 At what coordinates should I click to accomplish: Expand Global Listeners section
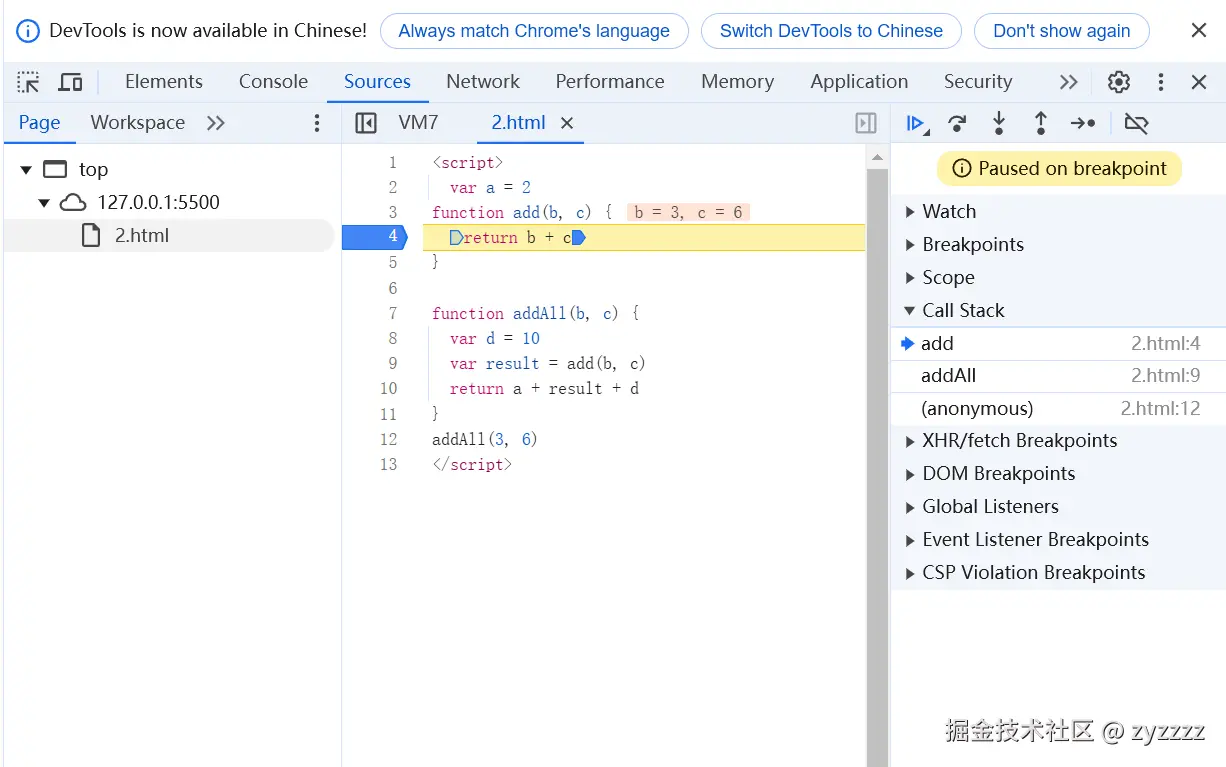(x=910, y=507)
